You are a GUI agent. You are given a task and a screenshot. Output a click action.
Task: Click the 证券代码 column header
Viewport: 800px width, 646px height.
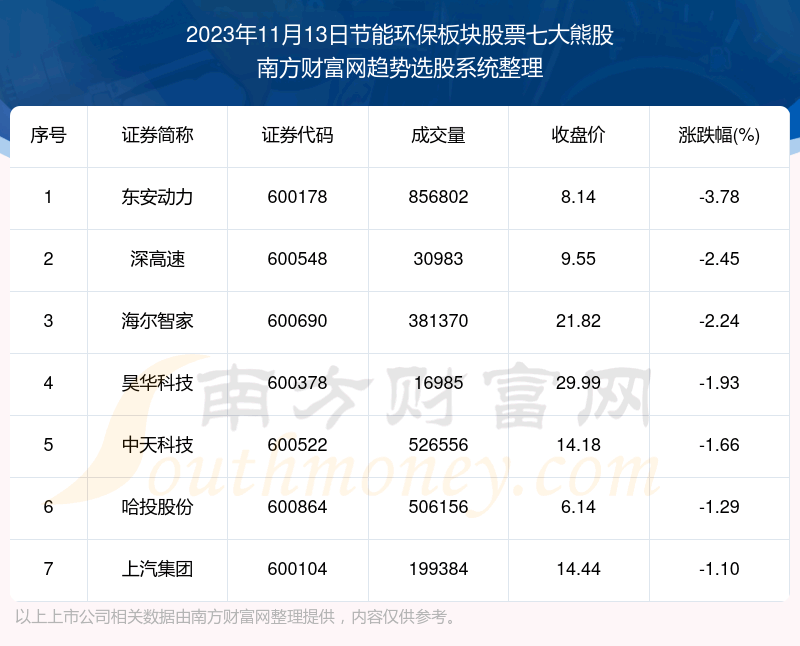[297, 136]
